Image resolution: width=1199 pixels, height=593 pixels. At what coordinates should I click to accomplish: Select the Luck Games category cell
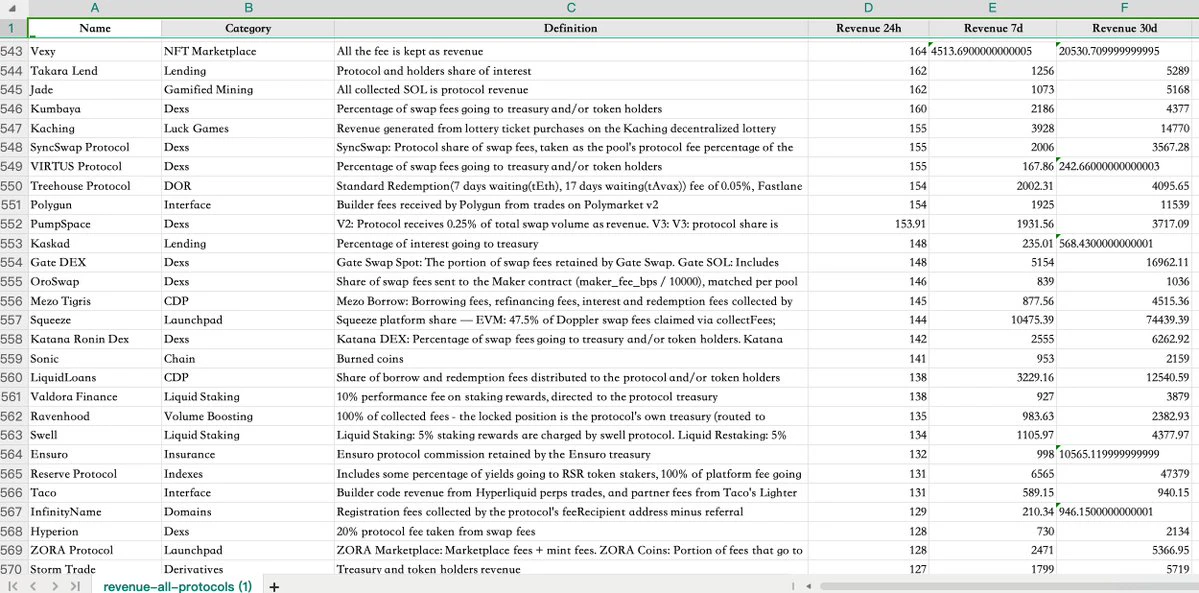tap(248, 129)
